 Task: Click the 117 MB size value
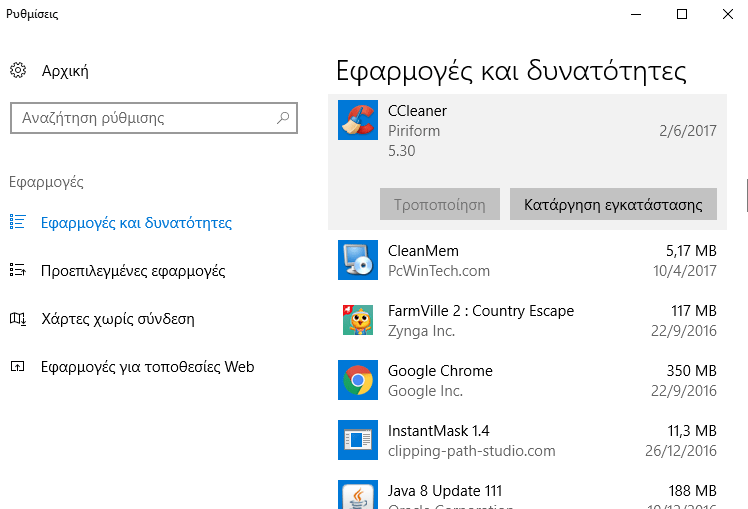(694, 311)
